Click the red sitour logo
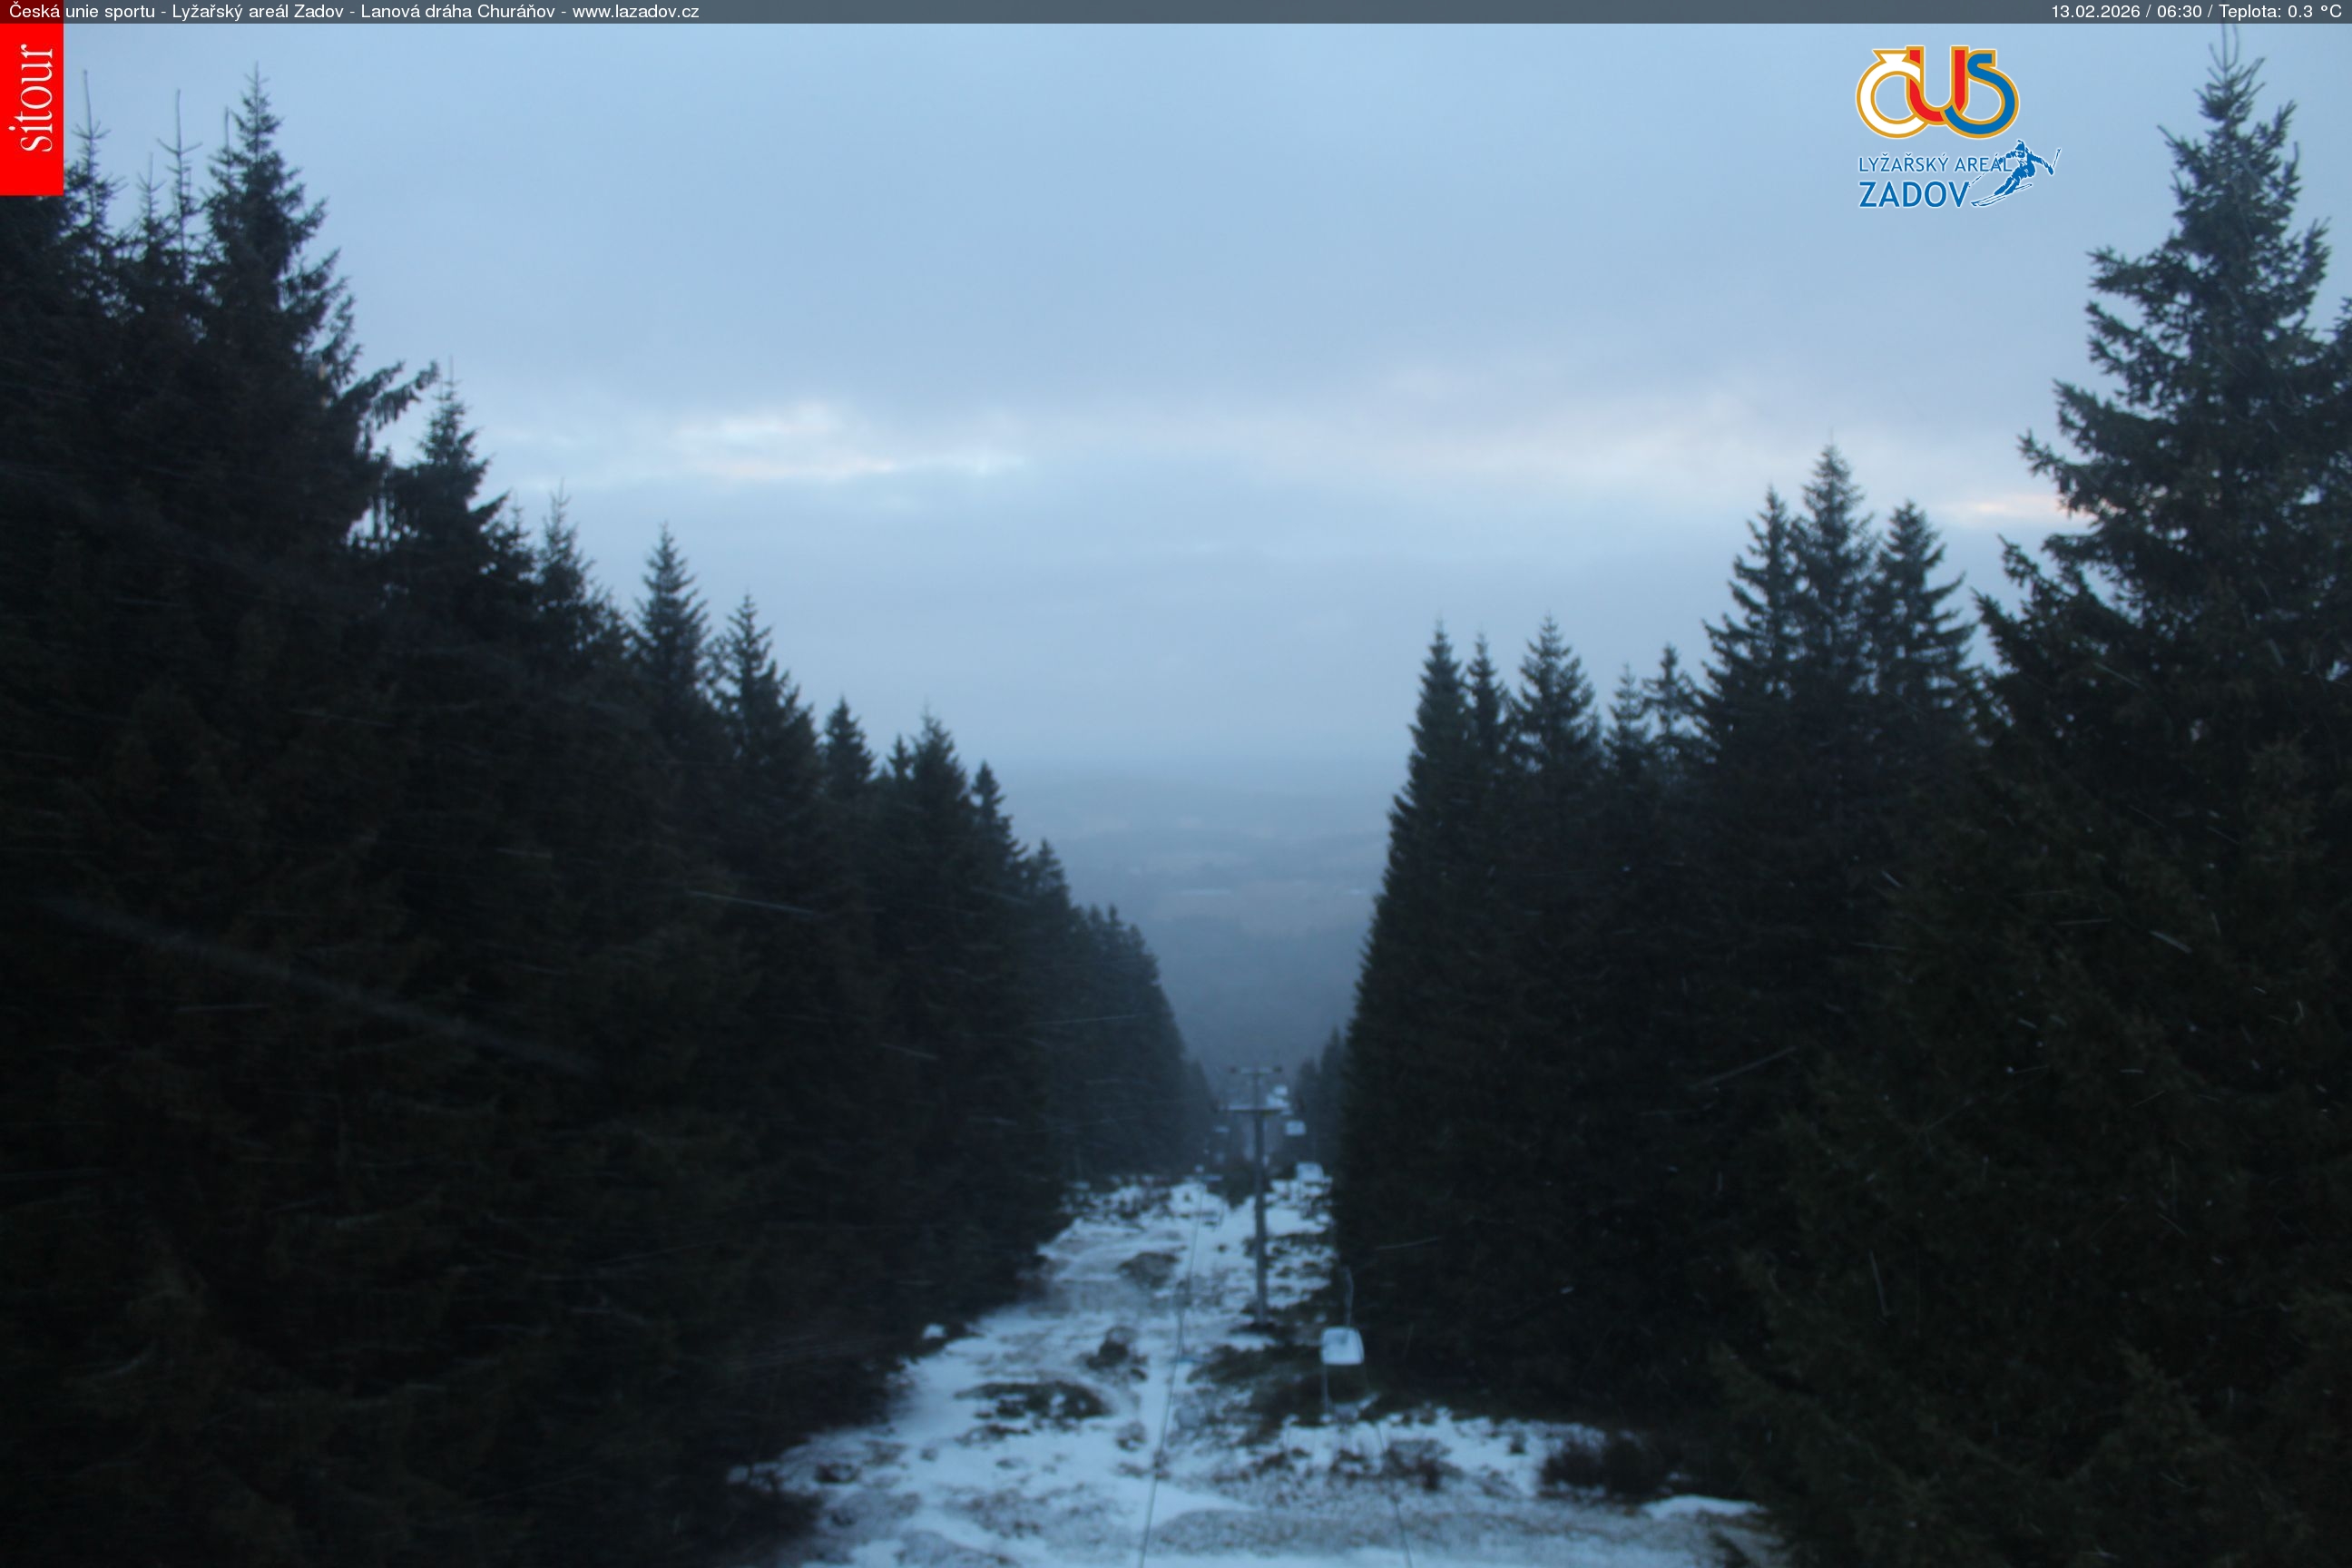Viewport: 2352px width, 1568px height. (31, 108)
